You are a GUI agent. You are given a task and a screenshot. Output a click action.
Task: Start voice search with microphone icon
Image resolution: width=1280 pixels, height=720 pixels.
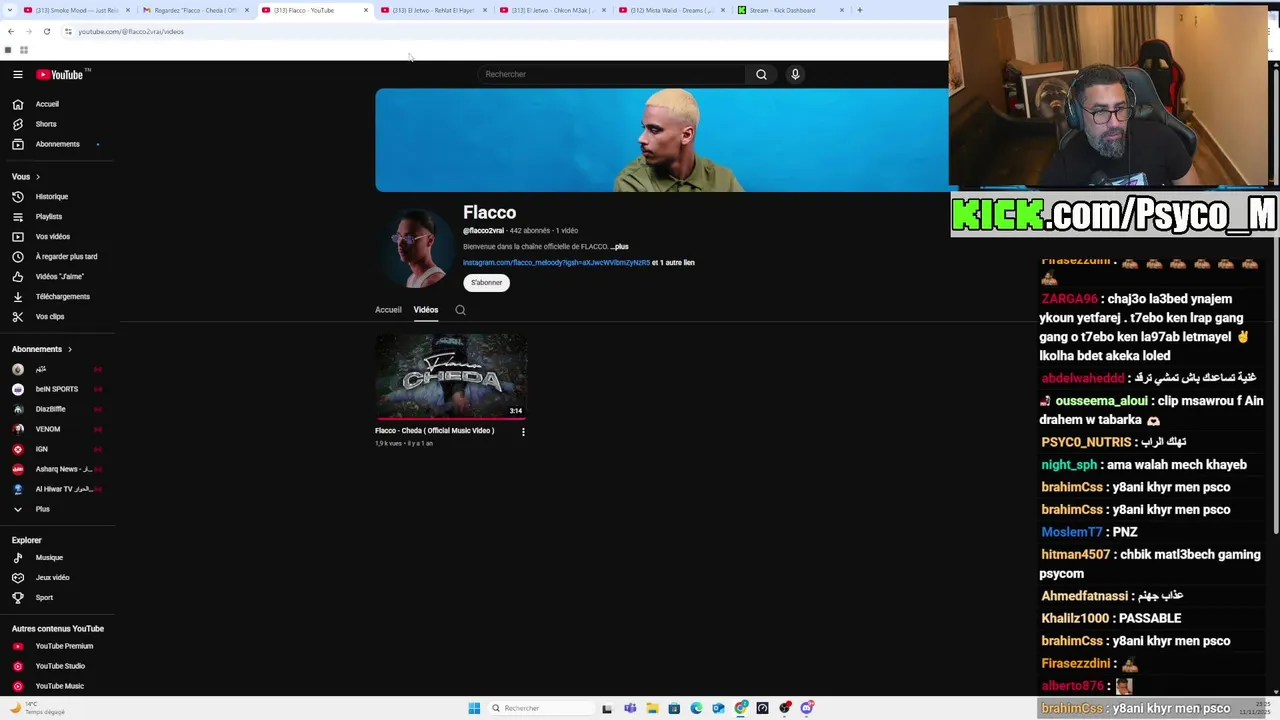pos(795,74)
